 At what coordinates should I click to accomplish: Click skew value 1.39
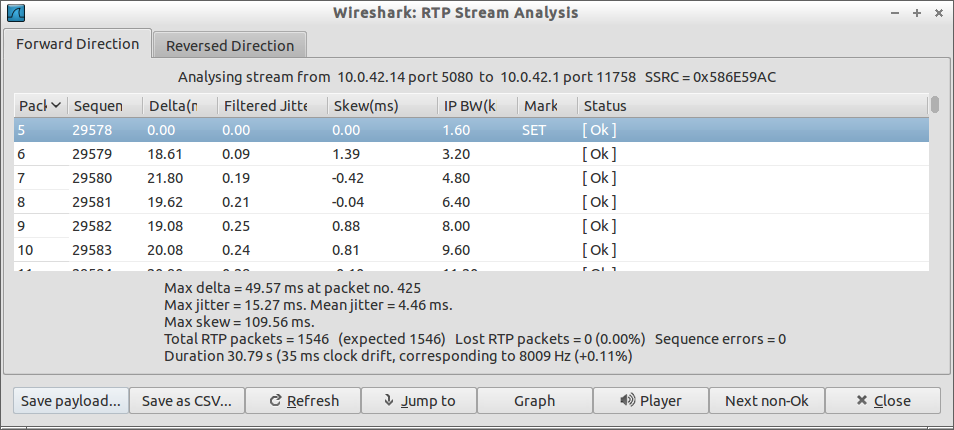coord(346,154)
